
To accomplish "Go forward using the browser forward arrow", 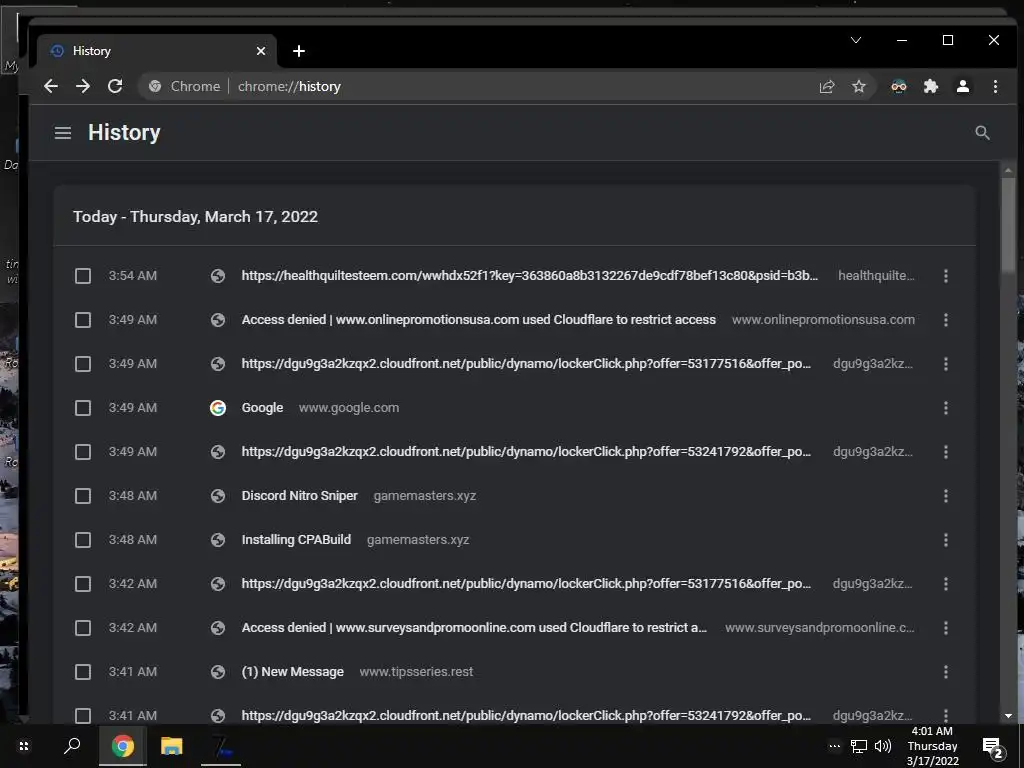I will point(83,86).
